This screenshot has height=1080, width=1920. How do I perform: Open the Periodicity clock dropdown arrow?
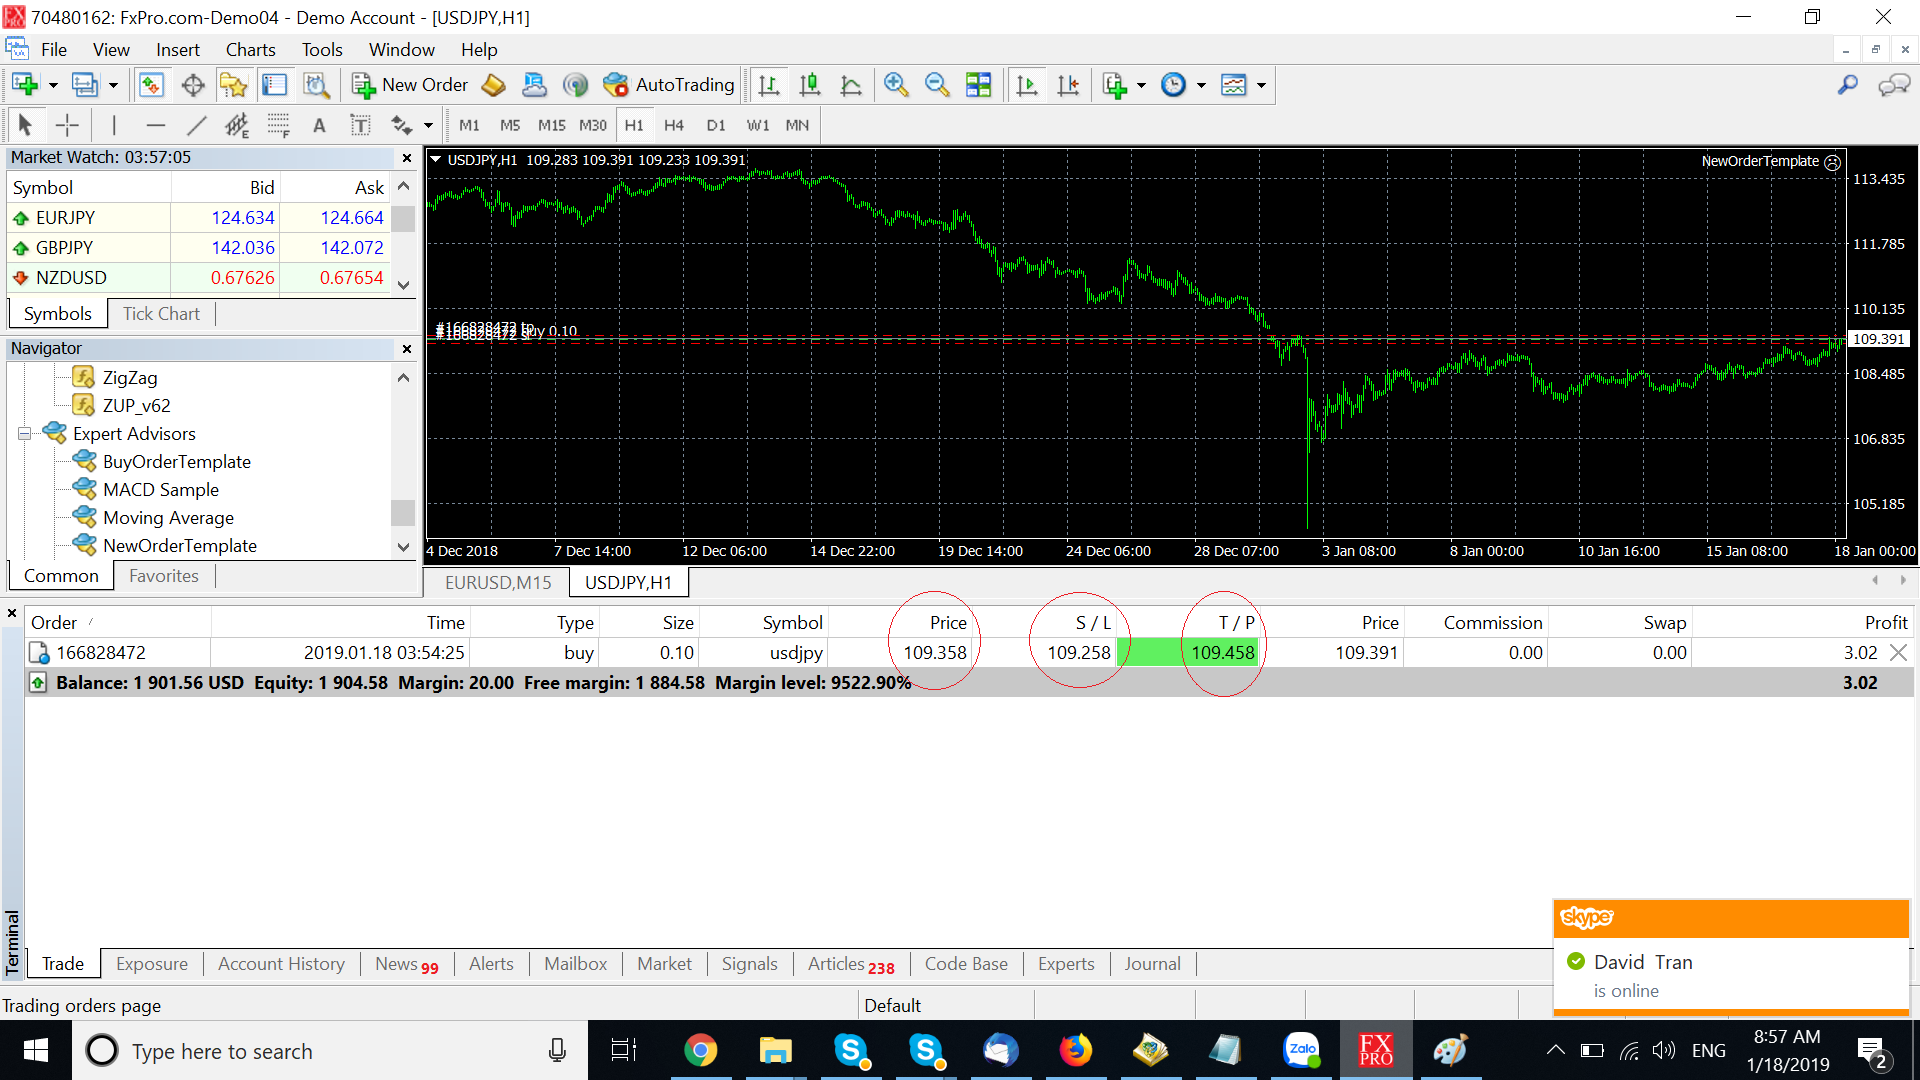(1201, 85)
